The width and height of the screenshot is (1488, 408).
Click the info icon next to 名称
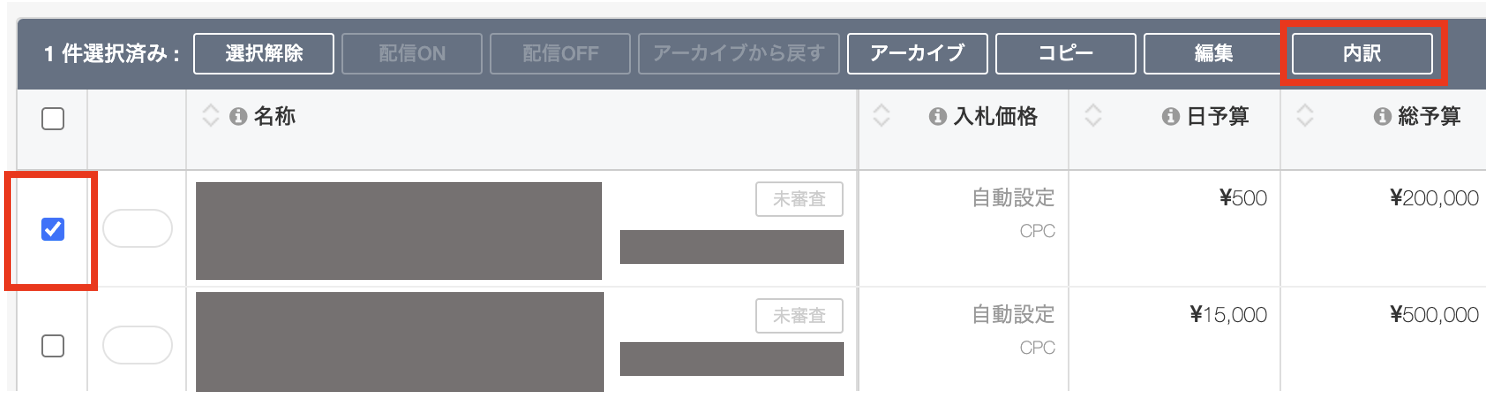pyautogui.click(x=238, y=118)
